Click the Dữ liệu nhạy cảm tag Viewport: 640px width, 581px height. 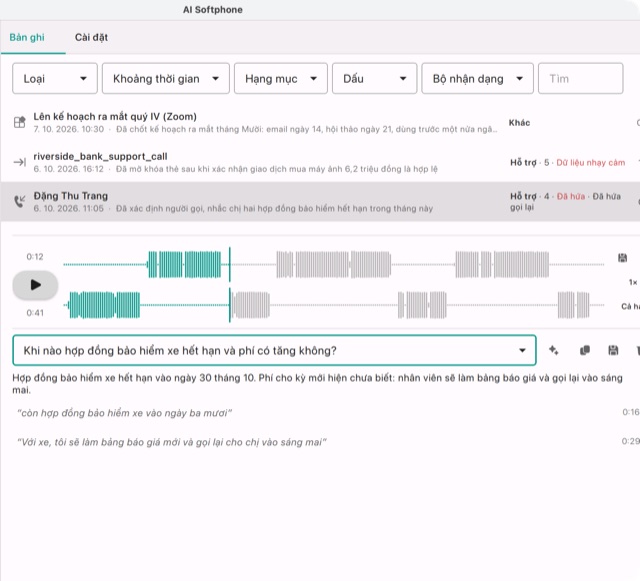591,163
